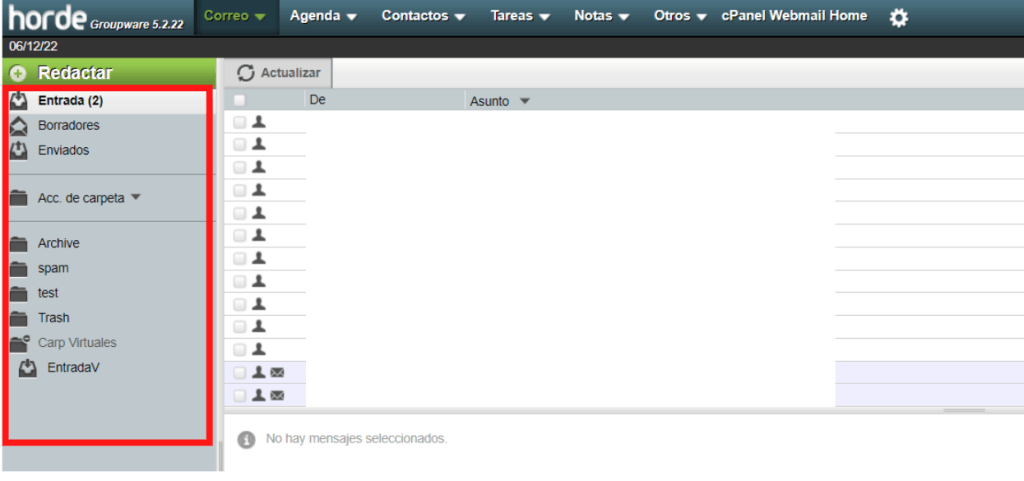The image size is (1024, 481).
Task: Open the Tareas menu
Action: (520, 16)
